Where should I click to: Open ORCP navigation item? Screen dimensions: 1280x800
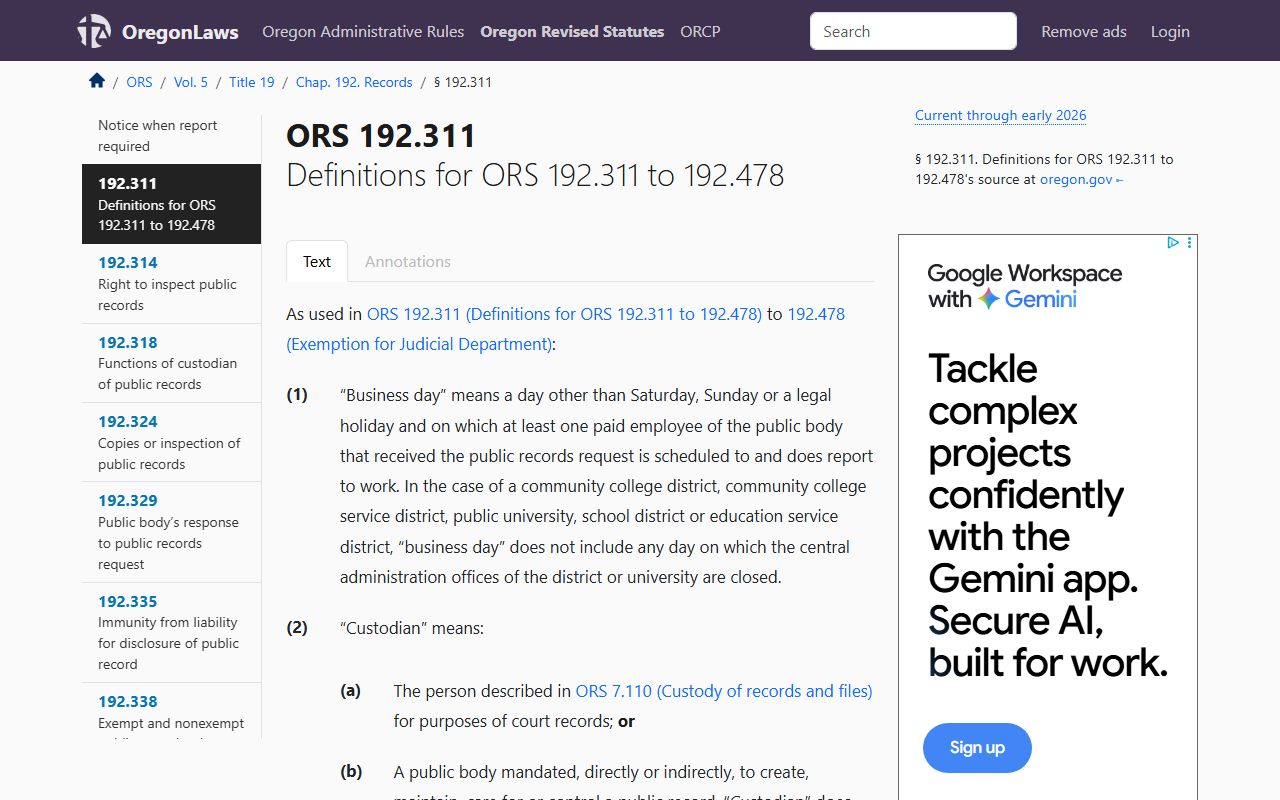pos(700,31)
